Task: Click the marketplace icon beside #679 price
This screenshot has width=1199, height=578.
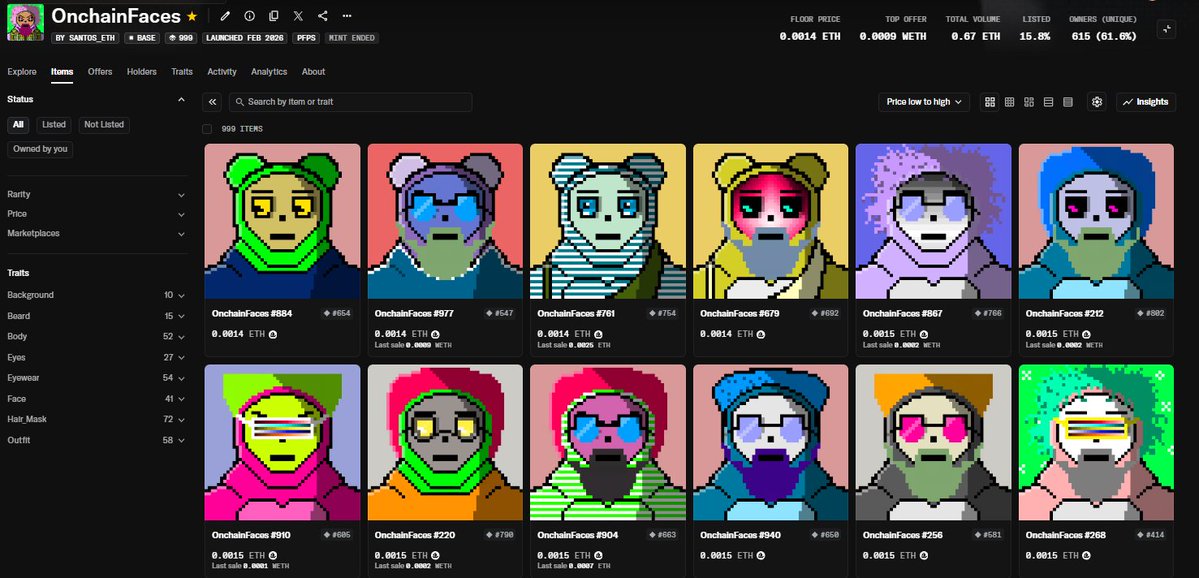Action: click(762, 334)
